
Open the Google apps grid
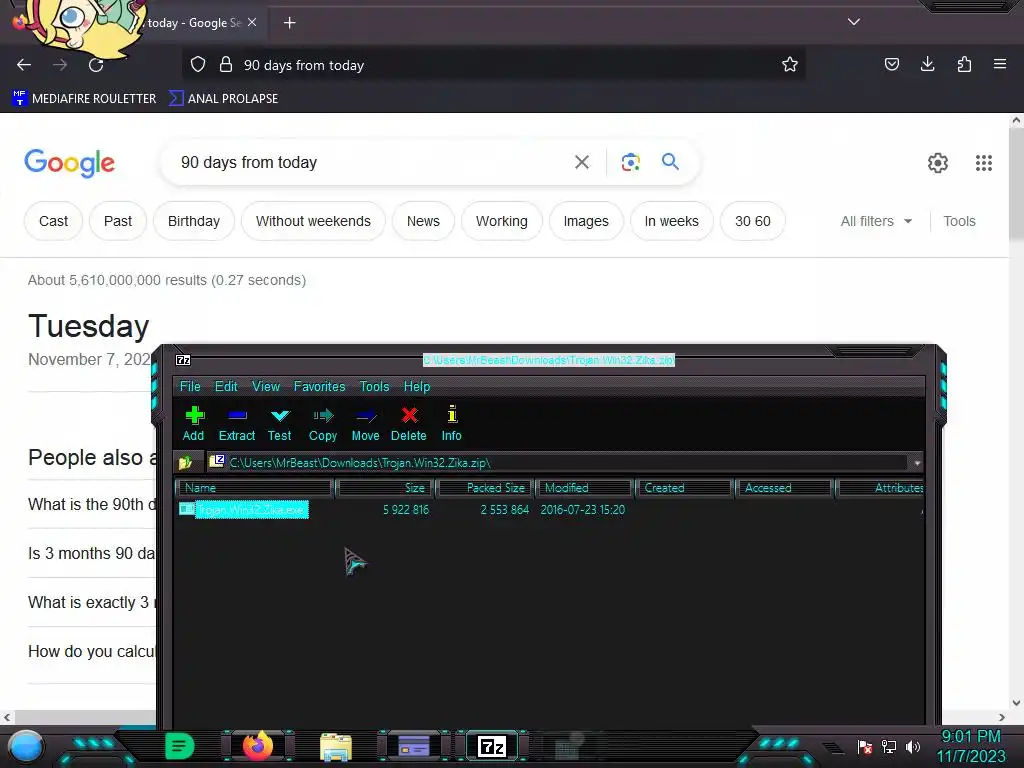click(984, 163)
